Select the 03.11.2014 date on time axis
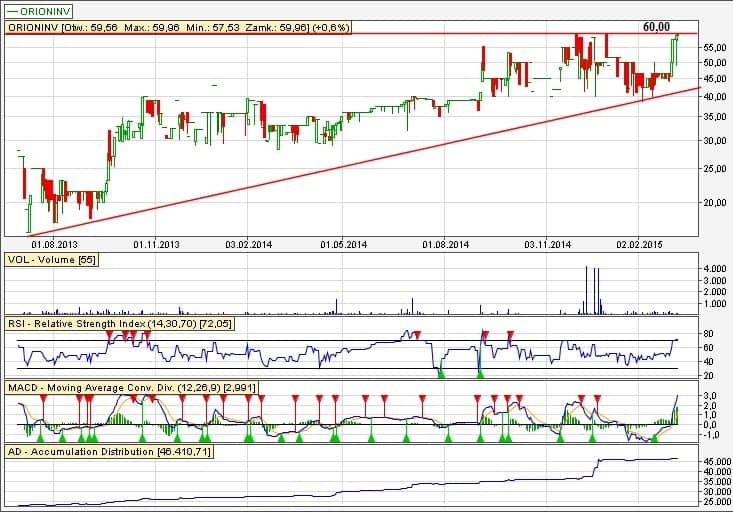 547,243
